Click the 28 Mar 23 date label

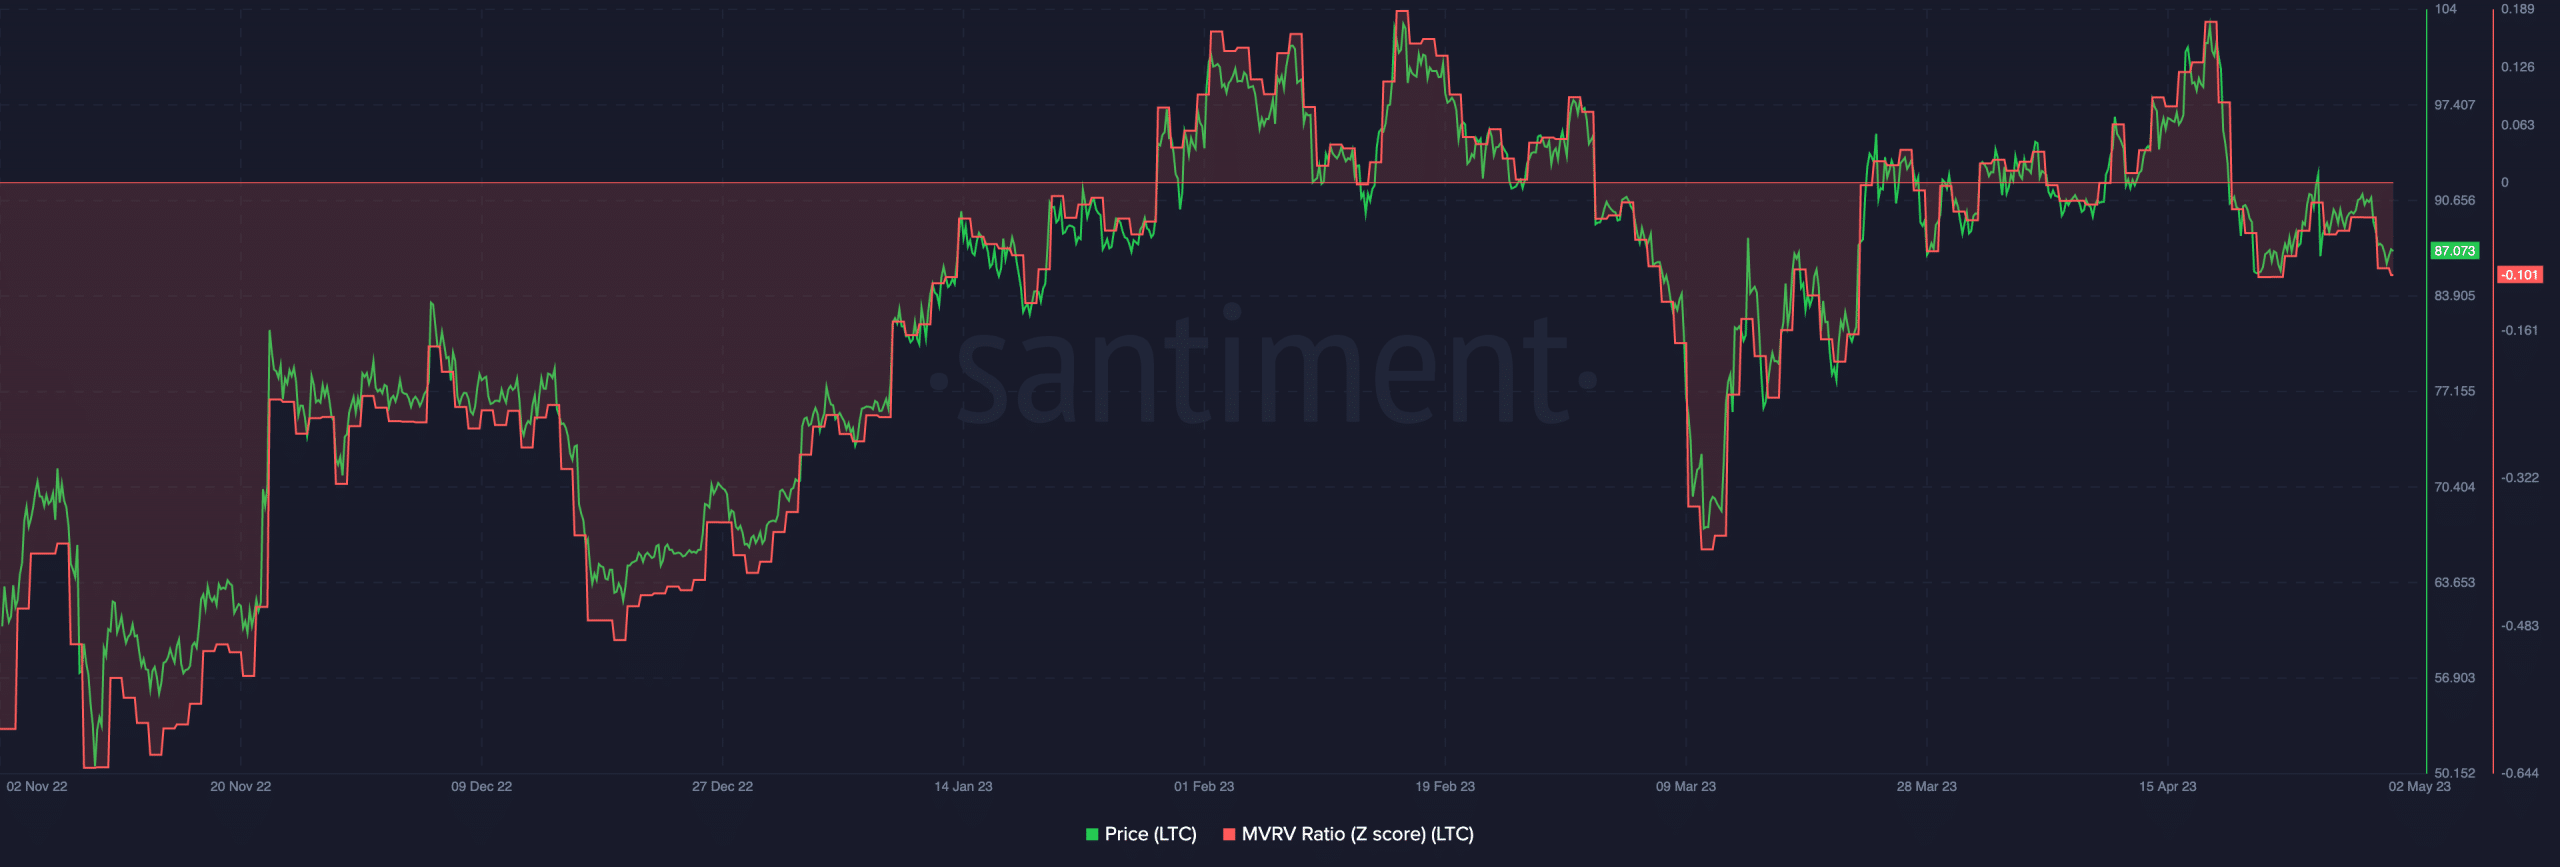pos(1927,786)
